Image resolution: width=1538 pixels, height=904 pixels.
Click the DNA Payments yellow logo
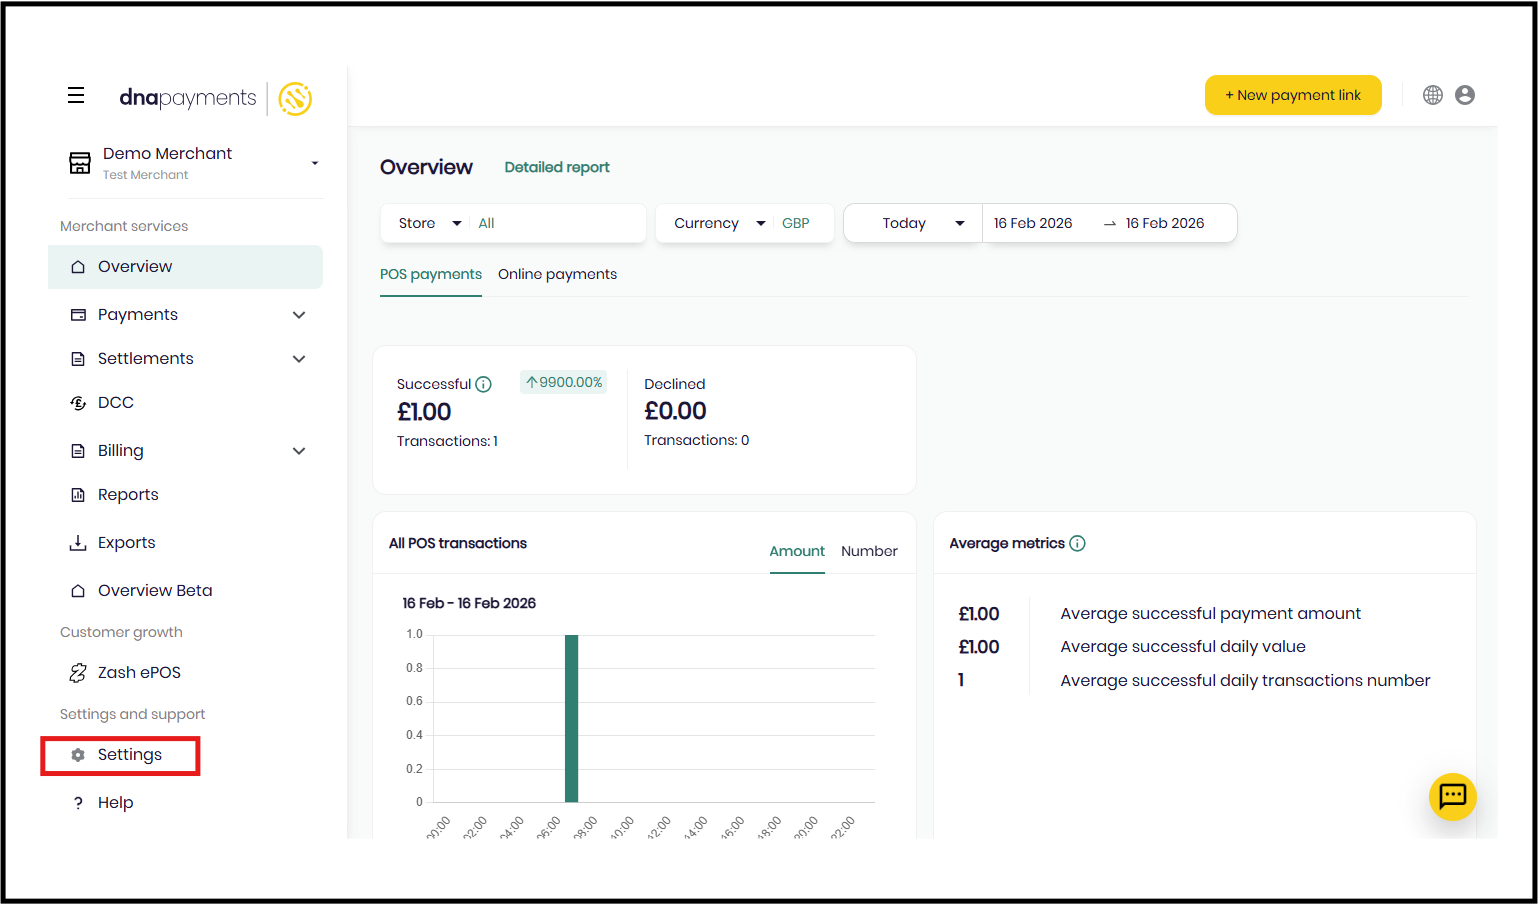[x=295, y=98]
